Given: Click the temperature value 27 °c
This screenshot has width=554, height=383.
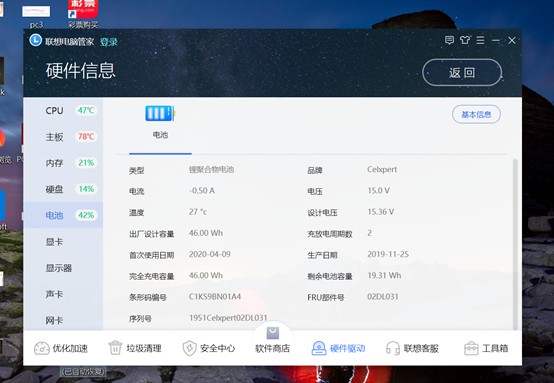Looking at the screenshot, I should pos(198,212).
